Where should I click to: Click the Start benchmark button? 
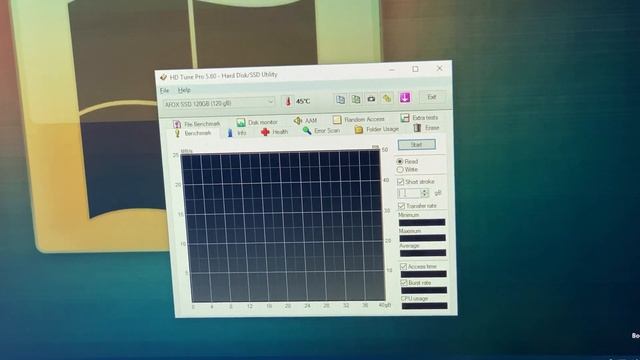point(417,144)
